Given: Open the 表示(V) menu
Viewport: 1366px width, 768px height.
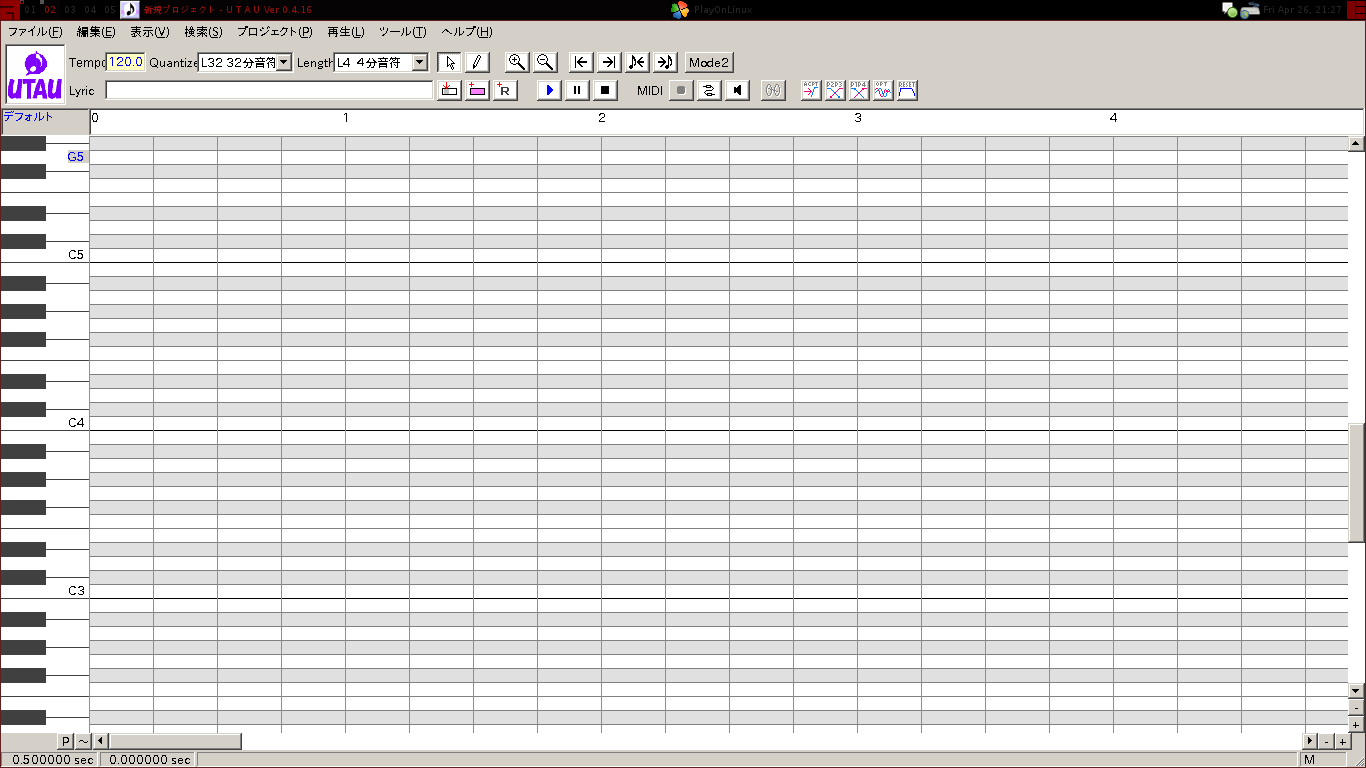Looking at the screenshot, I should click(150, 32).
